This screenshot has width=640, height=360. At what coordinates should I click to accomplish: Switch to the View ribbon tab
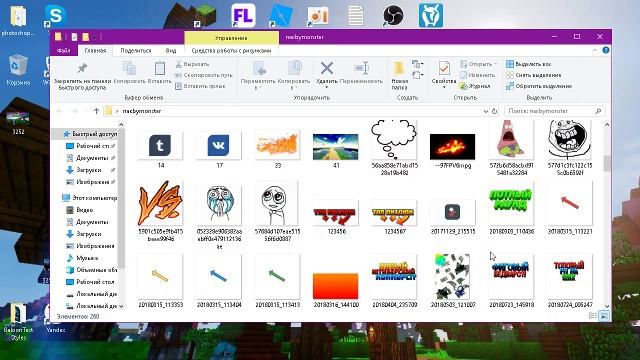tap(171, 51)
